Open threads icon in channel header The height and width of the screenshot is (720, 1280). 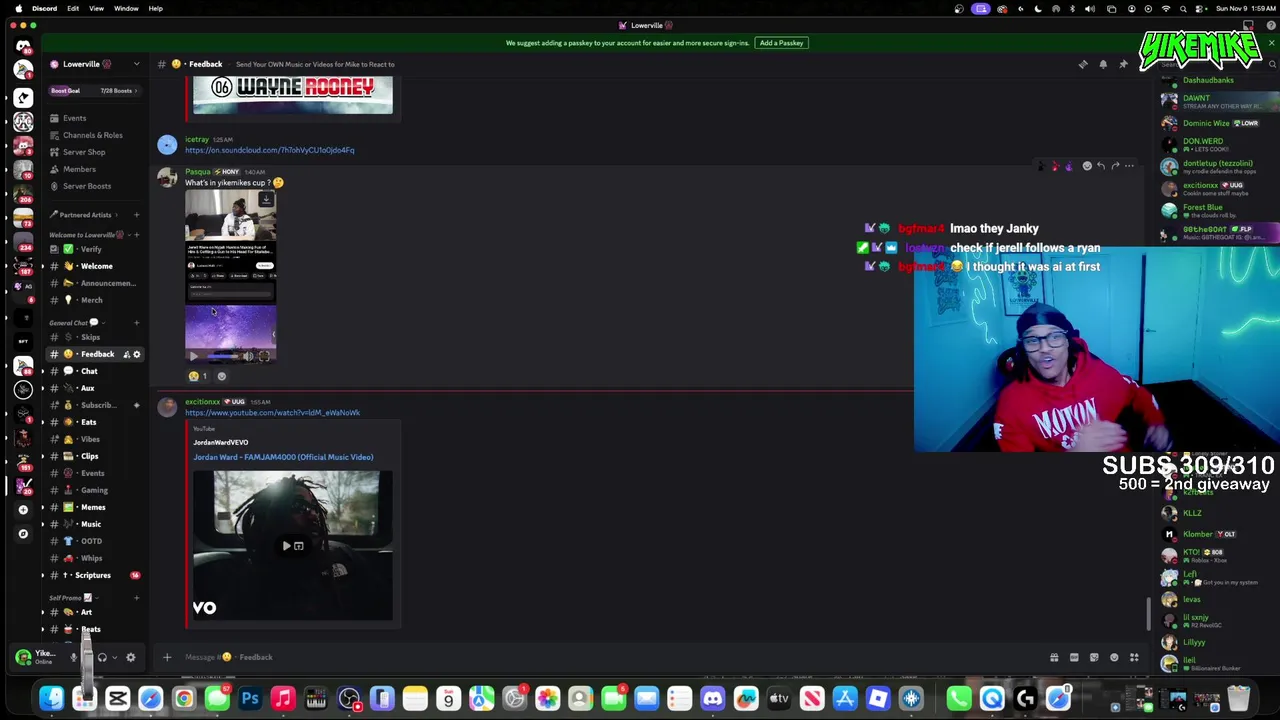coord(1083,64)
